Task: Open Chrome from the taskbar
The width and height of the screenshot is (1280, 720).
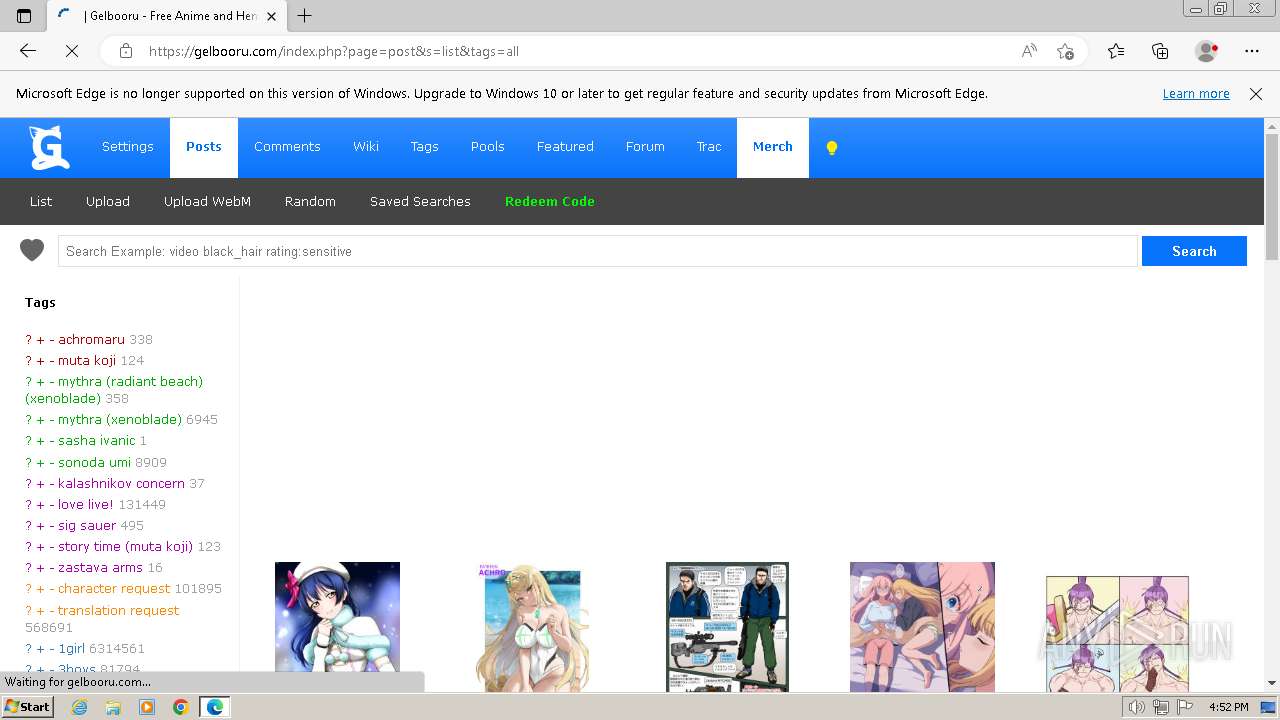Action: [x=180, y=707]
